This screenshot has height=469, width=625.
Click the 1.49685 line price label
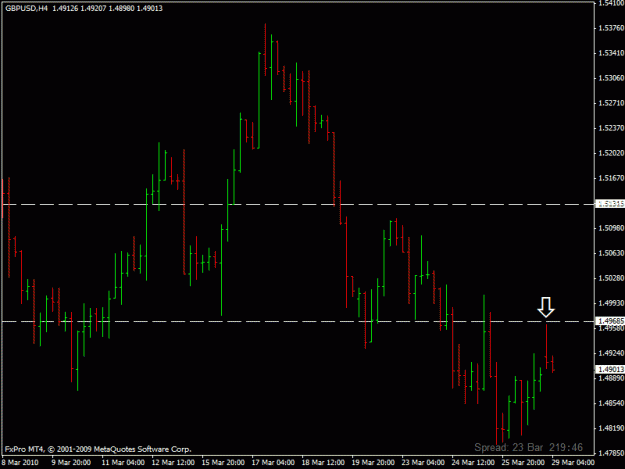610,321
